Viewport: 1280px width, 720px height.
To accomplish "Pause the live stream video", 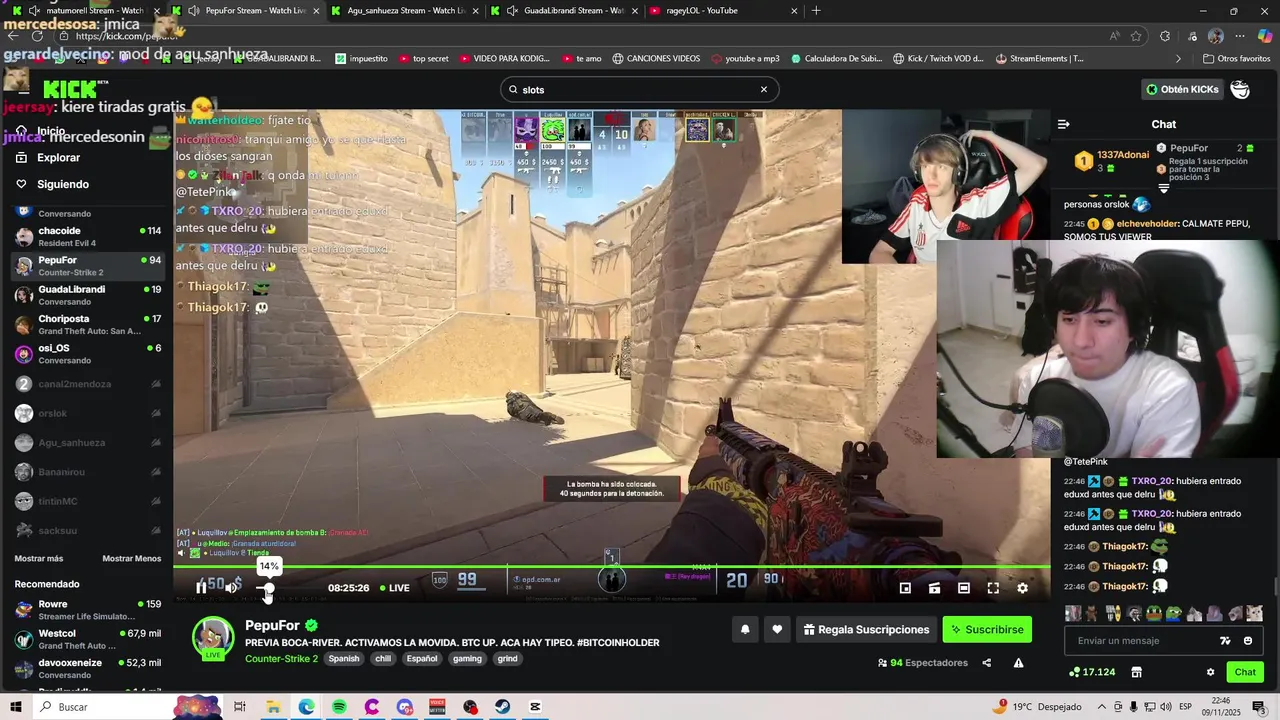I will tap(201, 588).
